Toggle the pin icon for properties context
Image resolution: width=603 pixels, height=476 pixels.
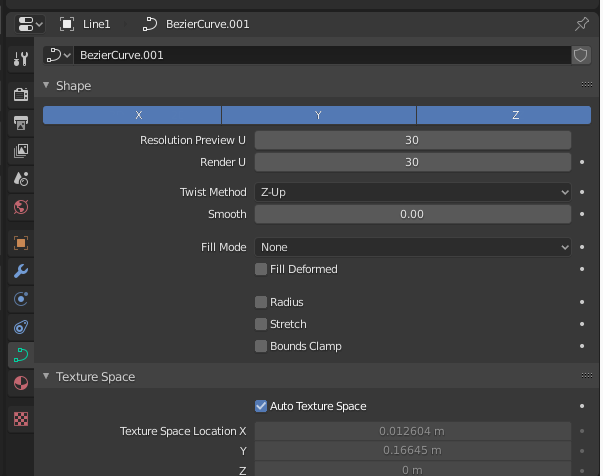click(x=581, y=24)
